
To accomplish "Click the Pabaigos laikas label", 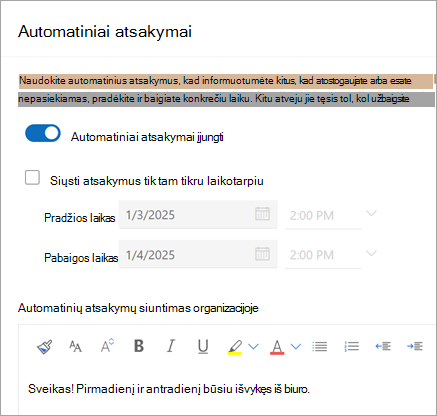I will click(x=81, y=258).
